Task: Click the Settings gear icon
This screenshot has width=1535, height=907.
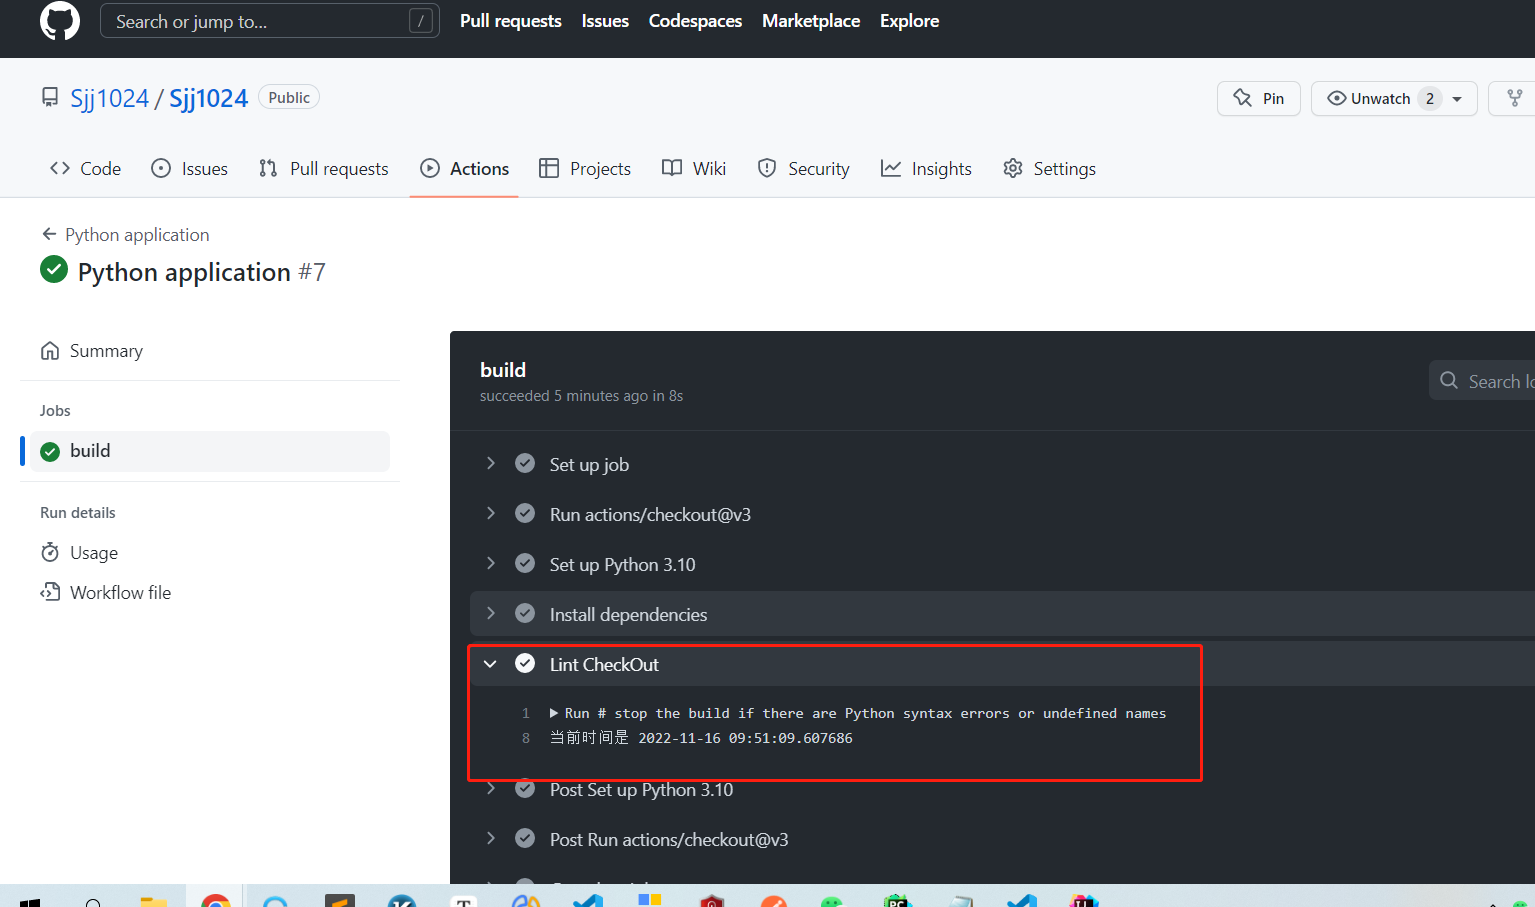Action: click(x=1012, y=168)
